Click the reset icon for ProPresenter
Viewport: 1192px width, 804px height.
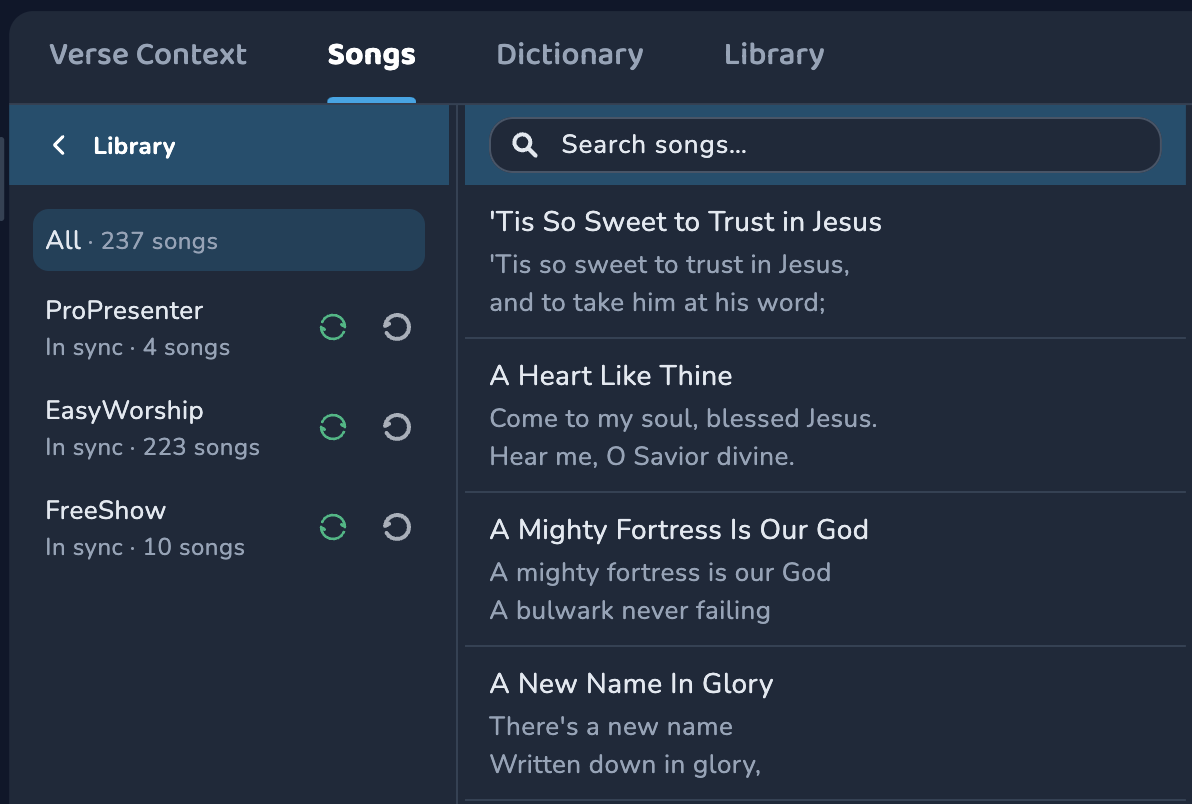point(397,328)
